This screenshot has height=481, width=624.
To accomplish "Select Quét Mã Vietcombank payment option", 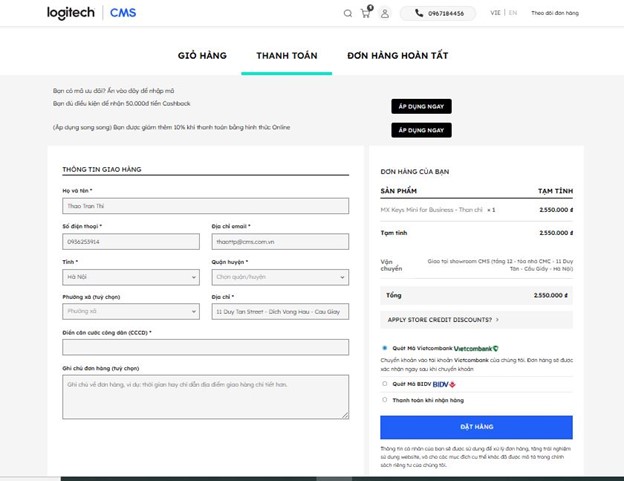I will pyautogui.click(x=386, y=348).
